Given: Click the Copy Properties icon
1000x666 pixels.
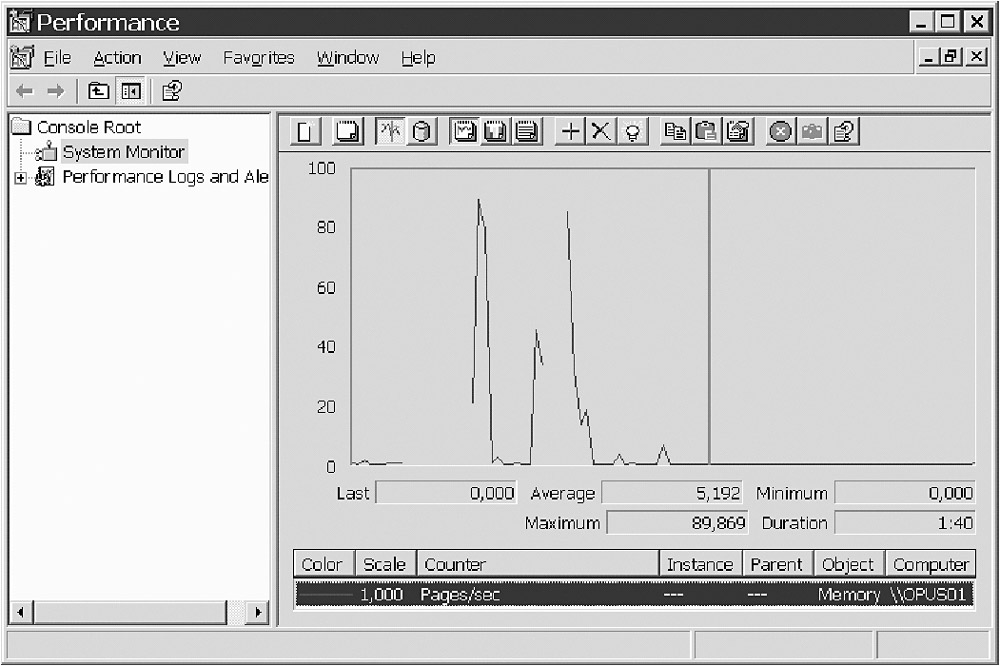Looking at the screenshot, I should pyautogui.click(x=676, y=131).
